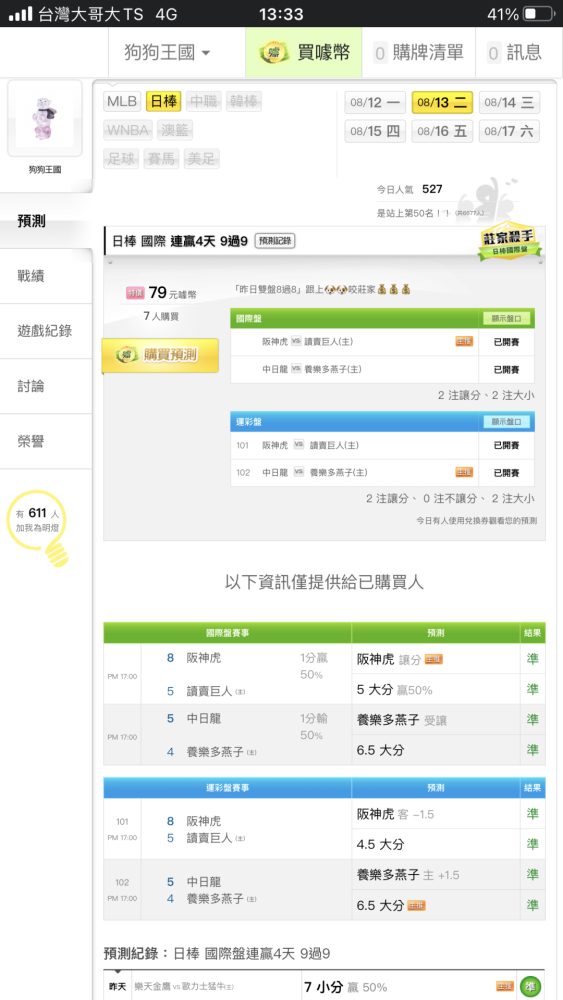Click the 狗狗王國 profile avatar
563x1000 pixels.
[45, 119]
